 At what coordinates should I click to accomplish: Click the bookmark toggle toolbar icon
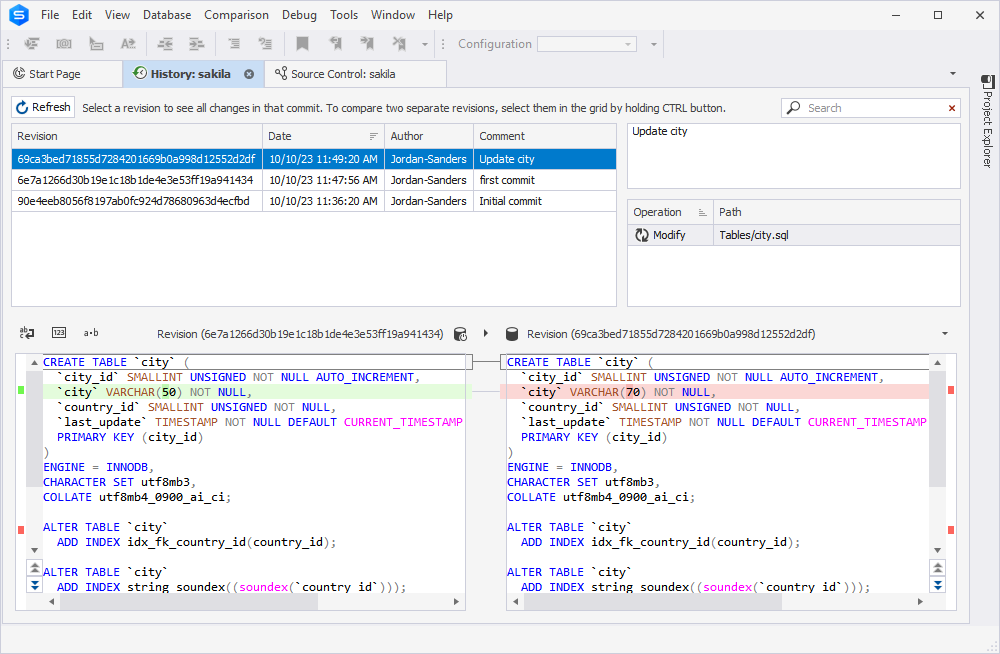click(302, 43)
